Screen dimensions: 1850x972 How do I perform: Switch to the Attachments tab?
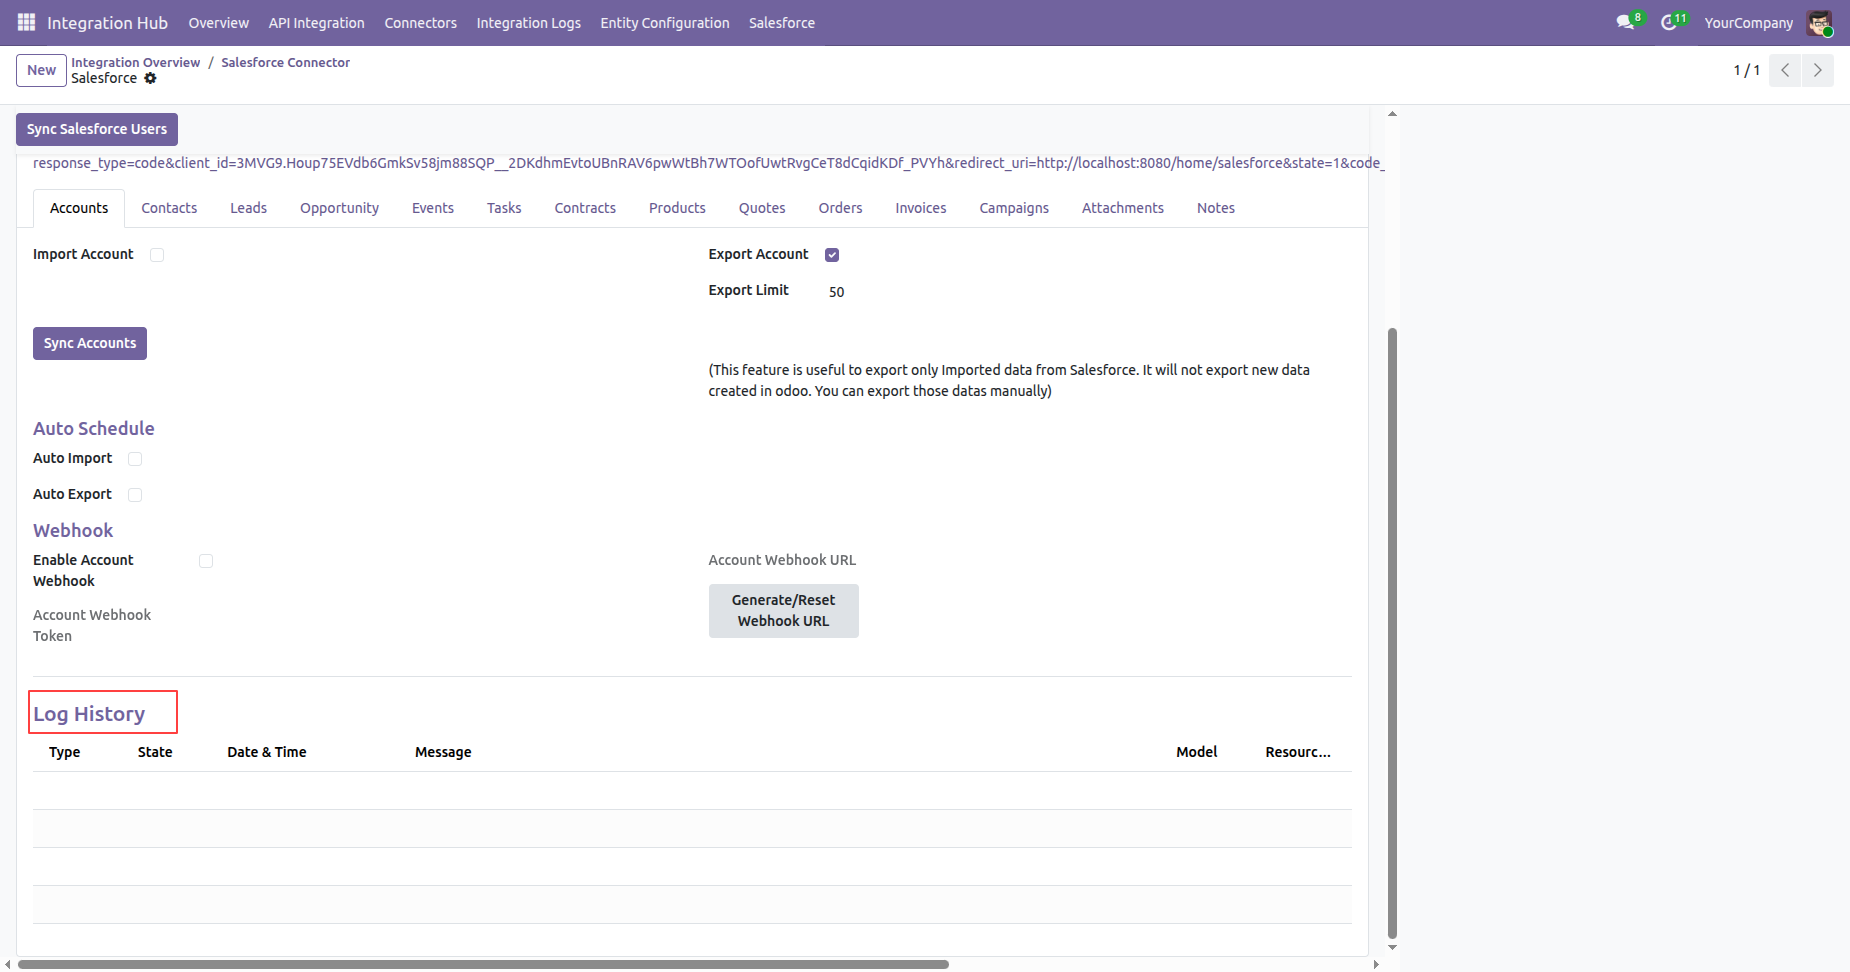coord(1122,208)
